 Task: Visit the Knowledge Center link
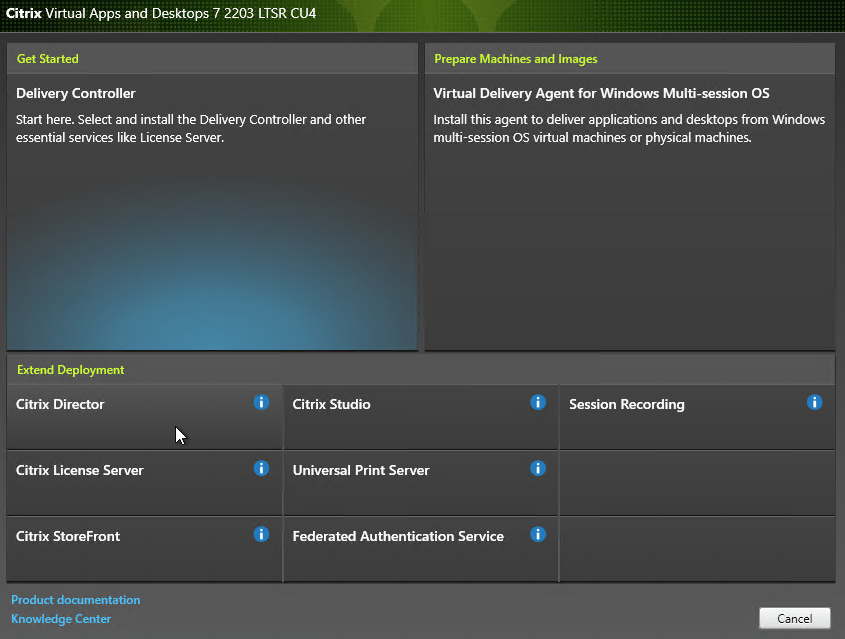(x=61, y=619)
